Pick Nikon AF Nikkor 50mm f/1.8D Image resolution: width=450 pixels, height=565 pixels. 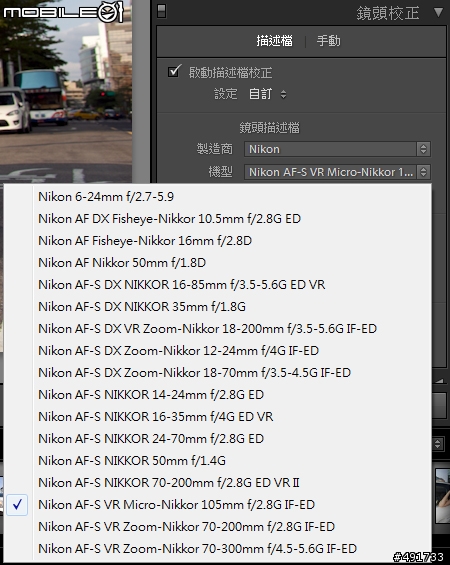point(218,263)
